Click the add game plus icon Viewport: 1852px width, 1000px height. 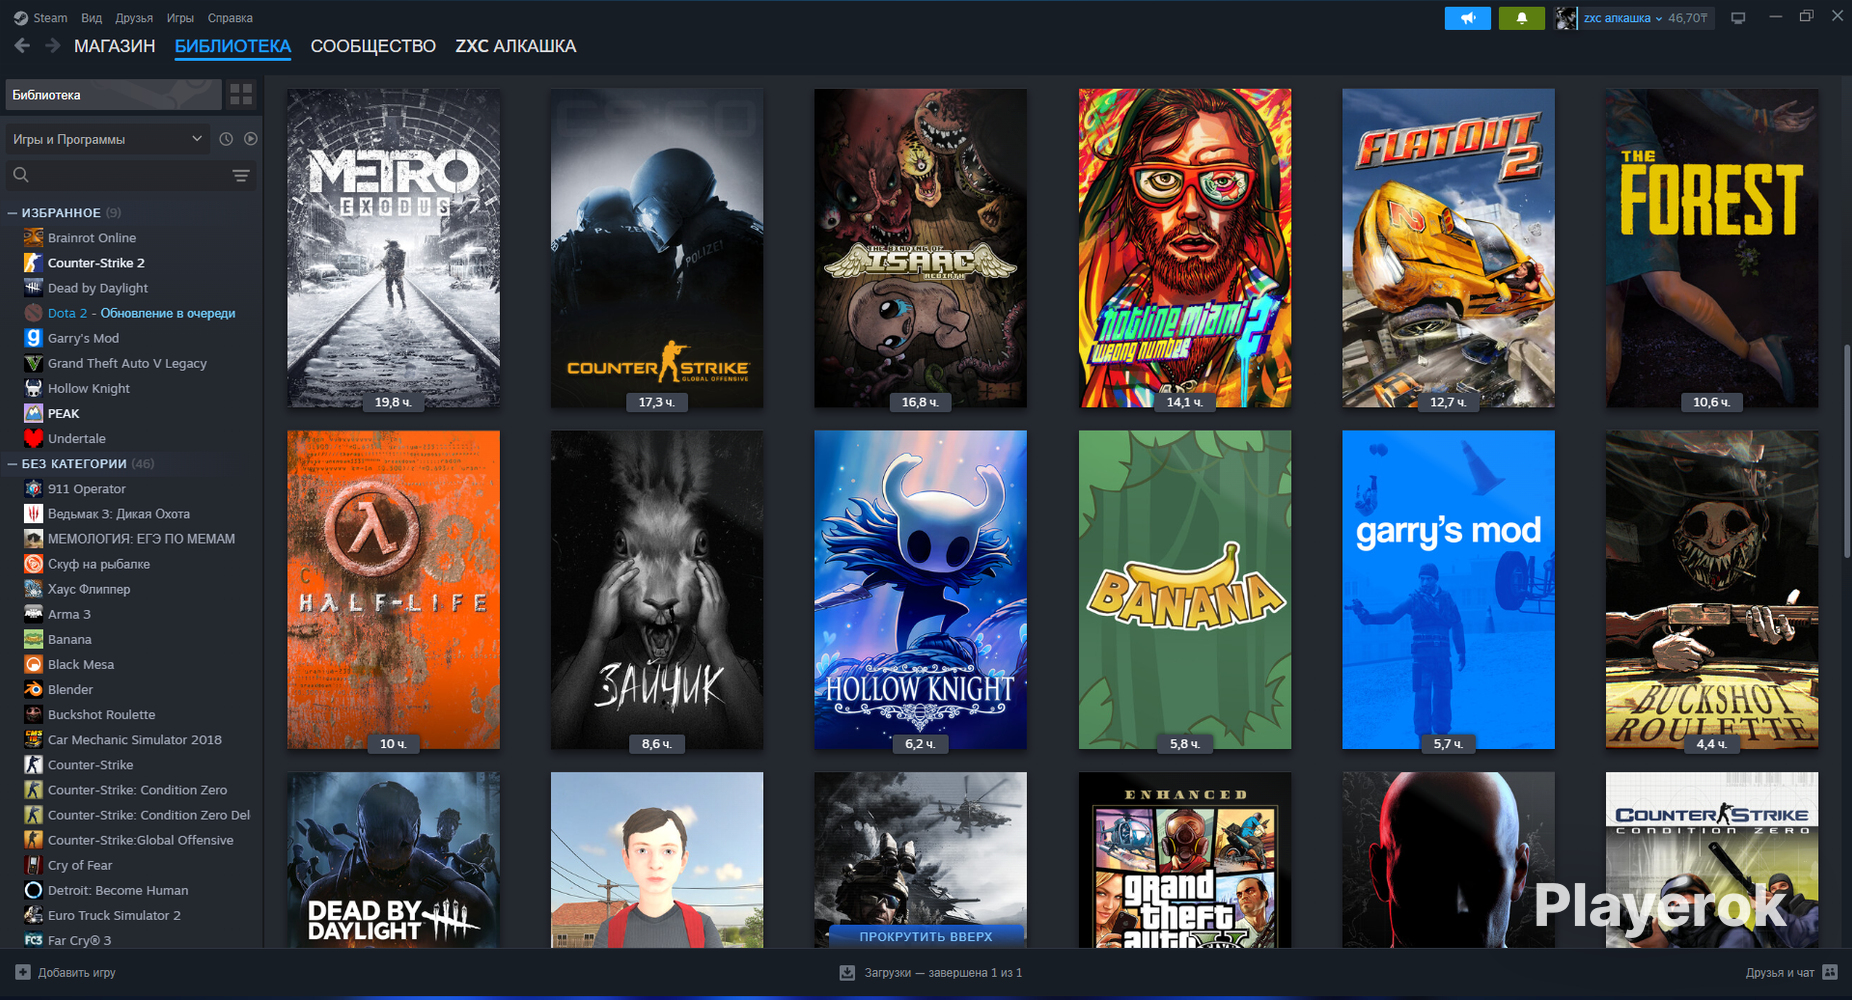(x=23, y=972)
